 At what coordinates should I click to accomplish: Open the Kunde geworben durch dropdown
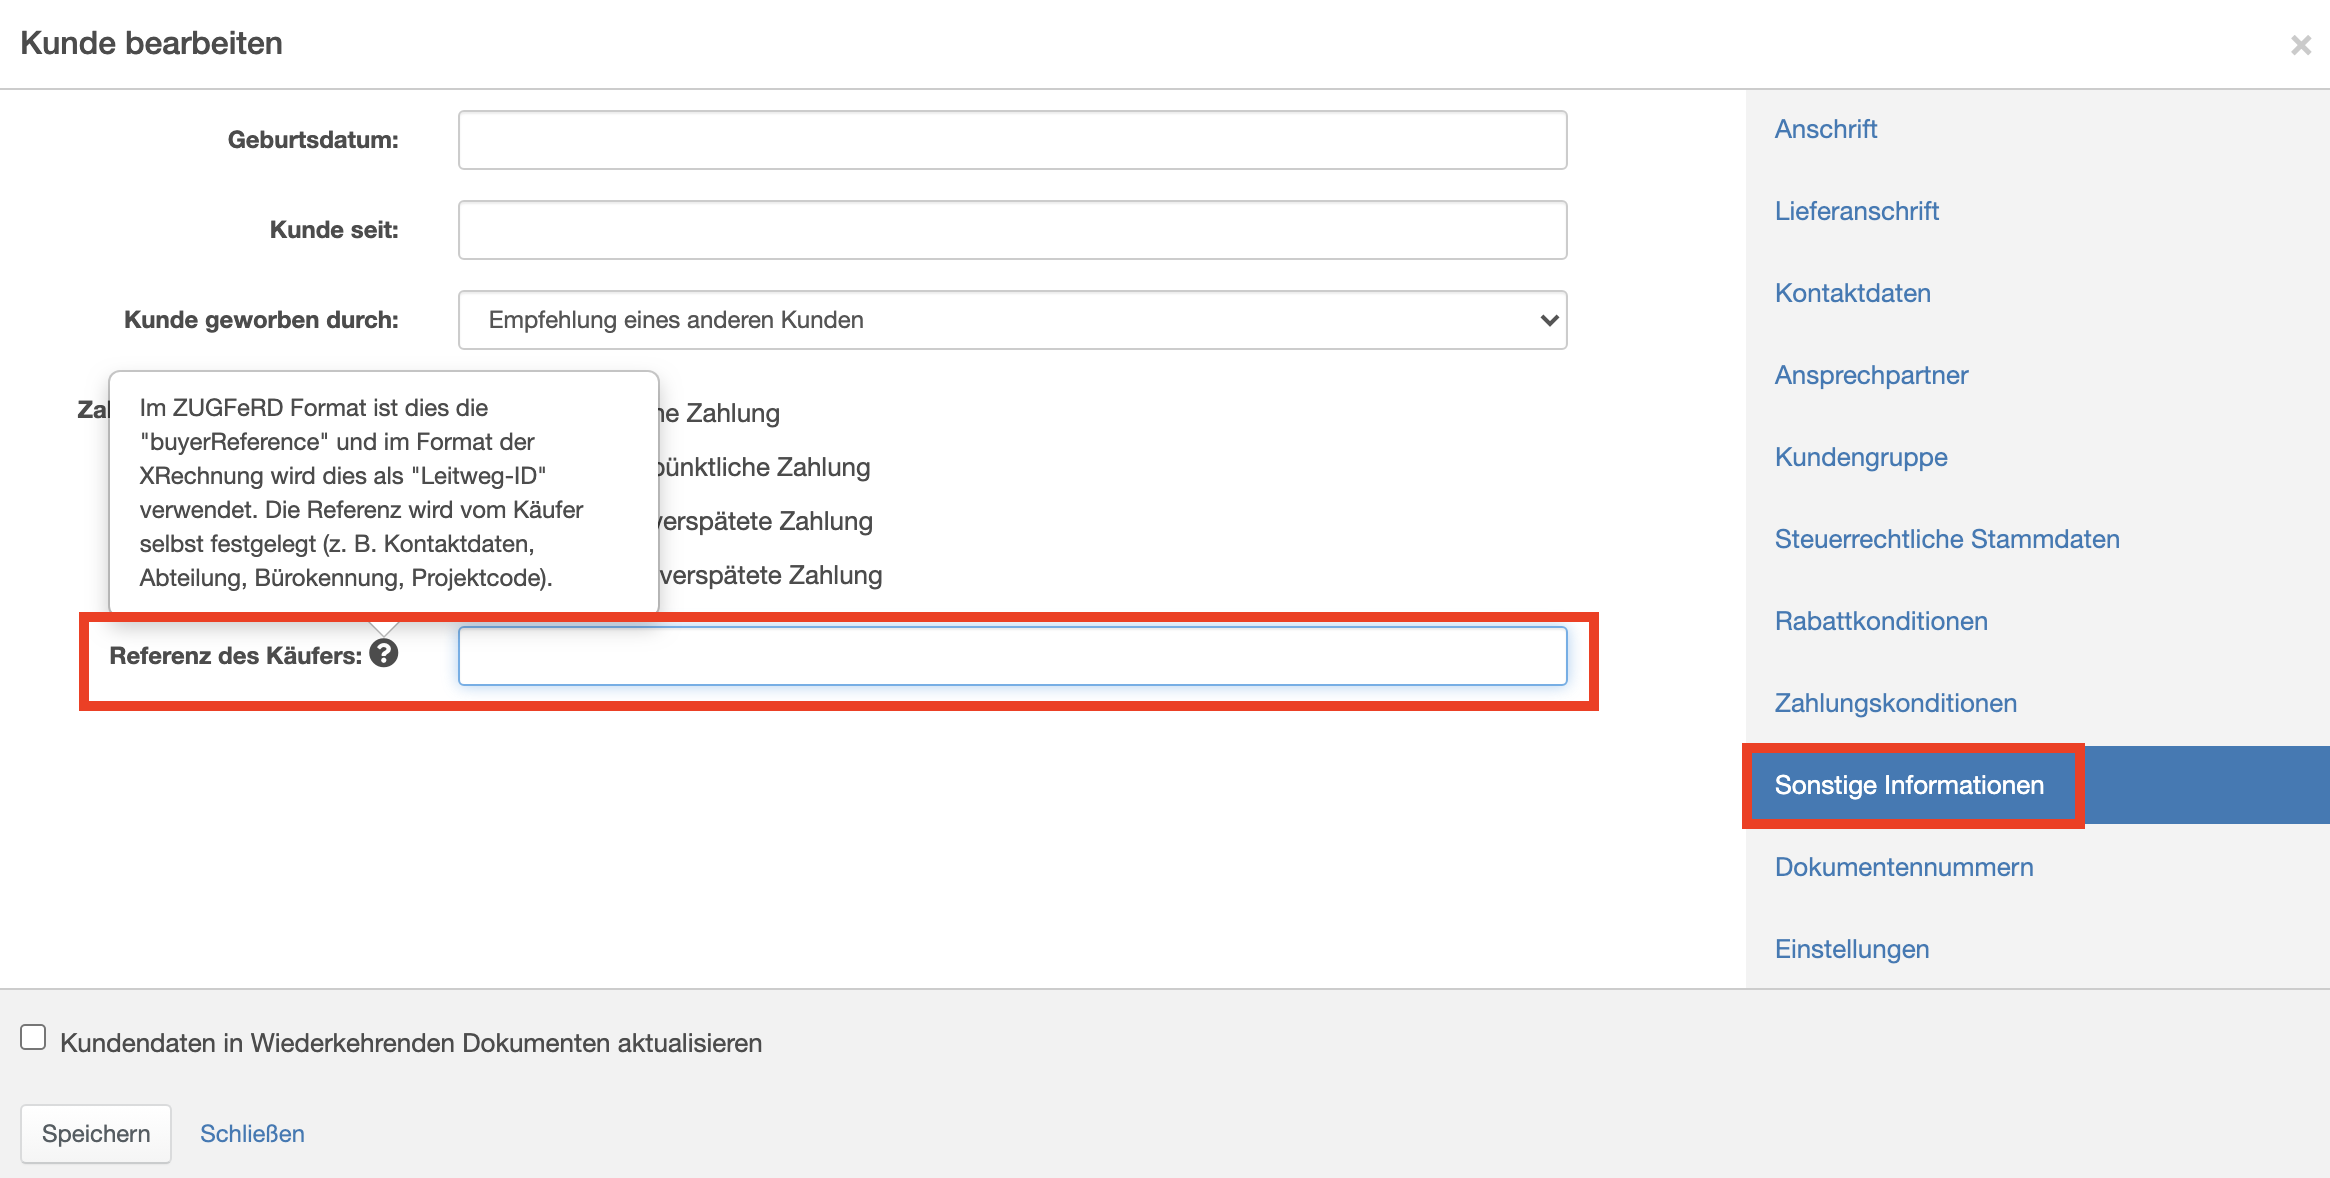coord(1012,320)
